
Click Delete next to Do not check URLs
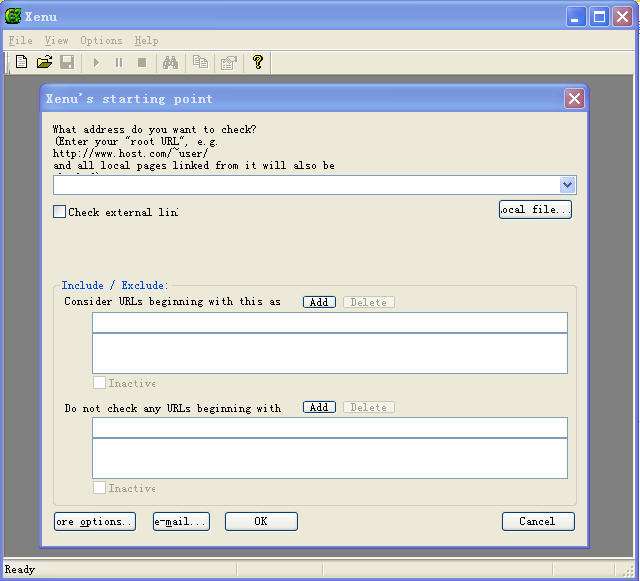point(369,407)
